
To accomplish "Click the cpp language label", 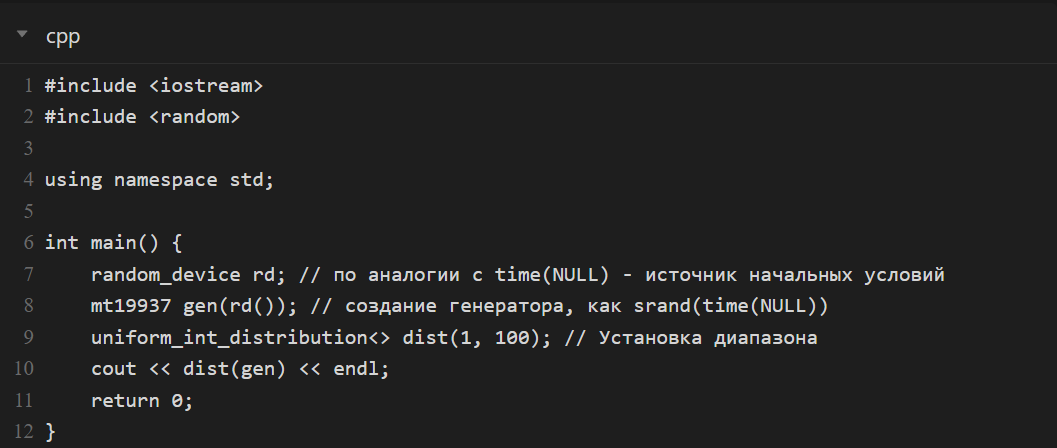I will 63,37.
